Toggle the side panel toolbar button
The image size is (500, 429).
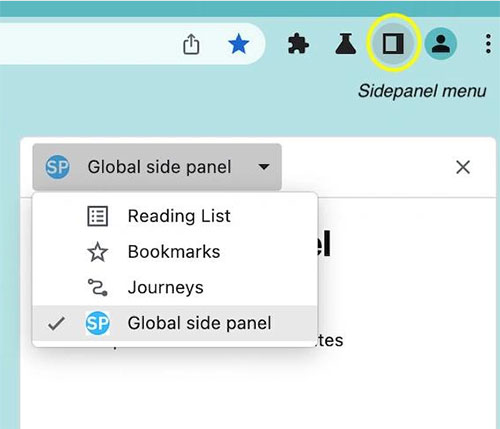393,44
